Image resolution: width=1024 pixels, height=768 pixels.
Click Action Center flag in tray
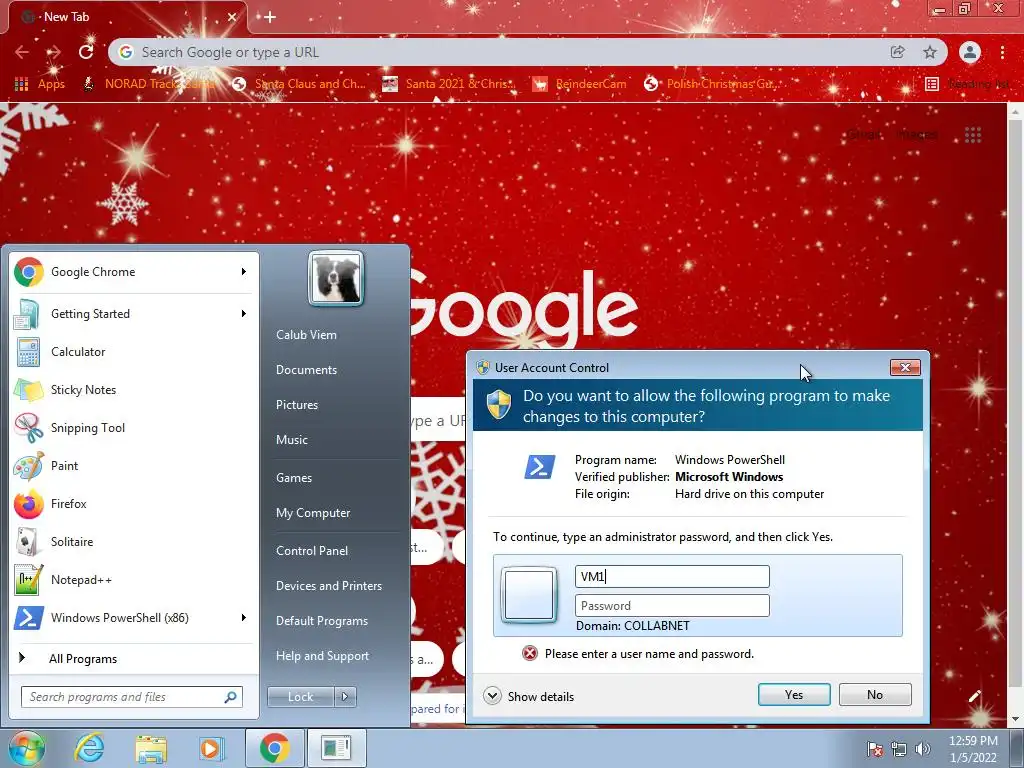pyautogui.click(x=875, y=749)
